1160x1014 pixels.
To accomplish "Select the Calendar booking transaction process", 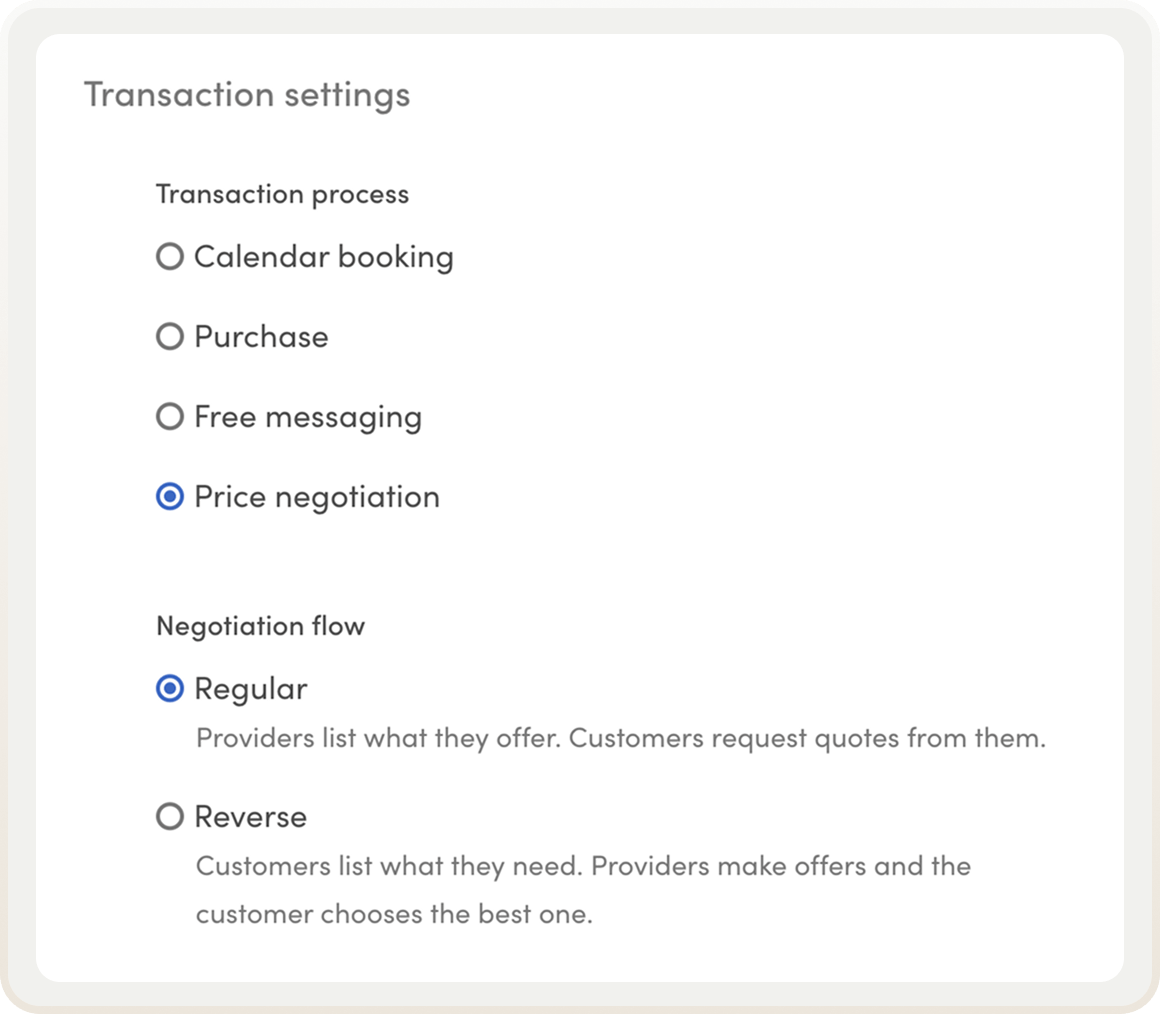I will (x=170, y=256).
